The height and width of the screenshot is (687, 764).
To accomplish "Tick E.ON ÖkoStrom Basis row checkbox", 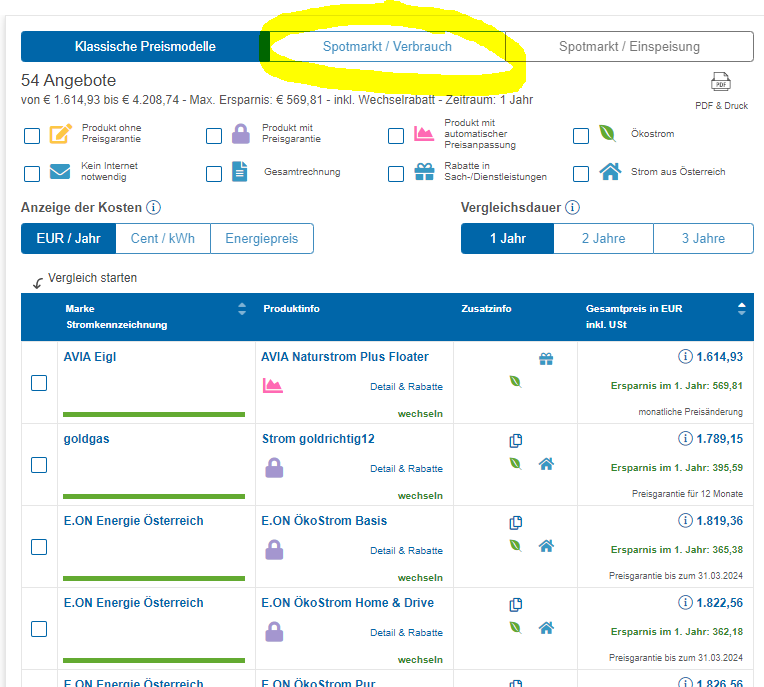I will click(39, 547).
